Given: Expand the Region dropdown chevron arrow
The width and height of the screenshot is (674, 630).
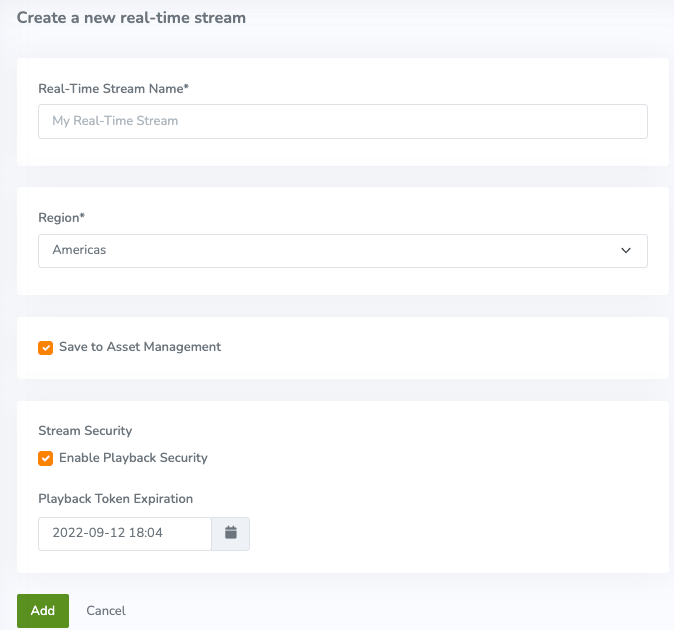Looking at the screenshot, I should pyautogui.click(x=626, y=251).
